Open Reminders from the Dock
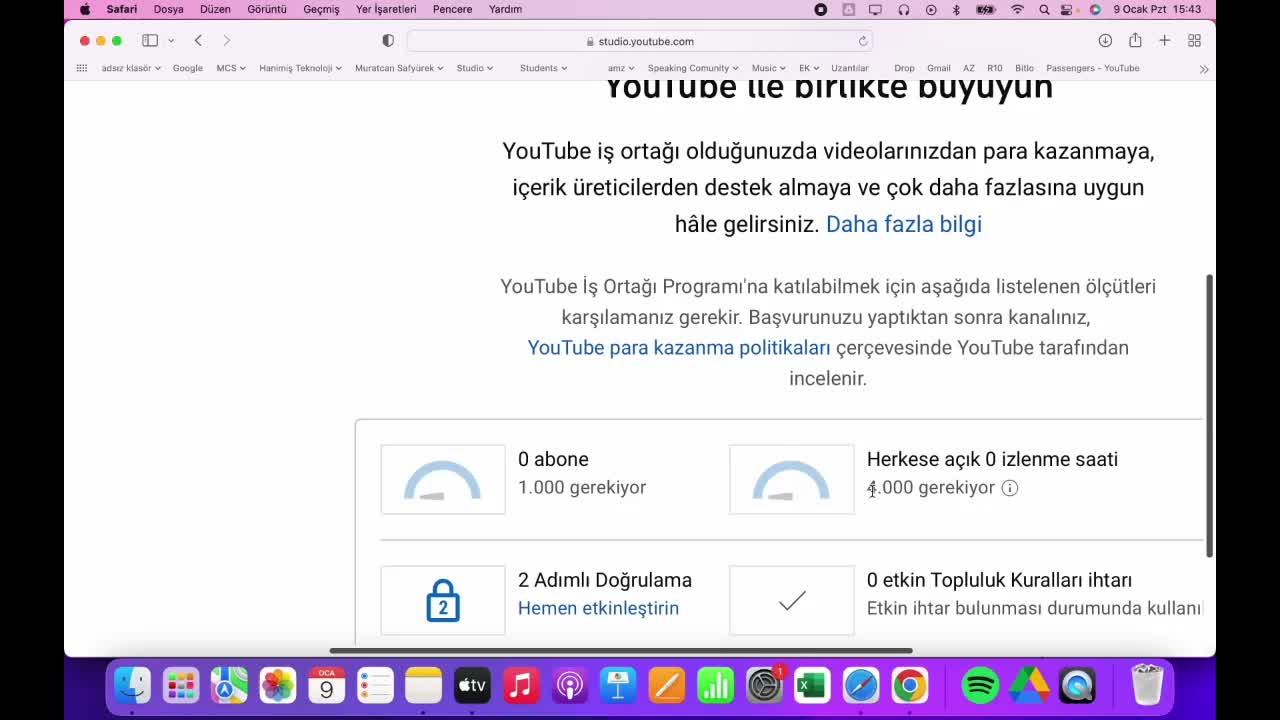The height and width of the screenshot is (720, 1280). 375,686
